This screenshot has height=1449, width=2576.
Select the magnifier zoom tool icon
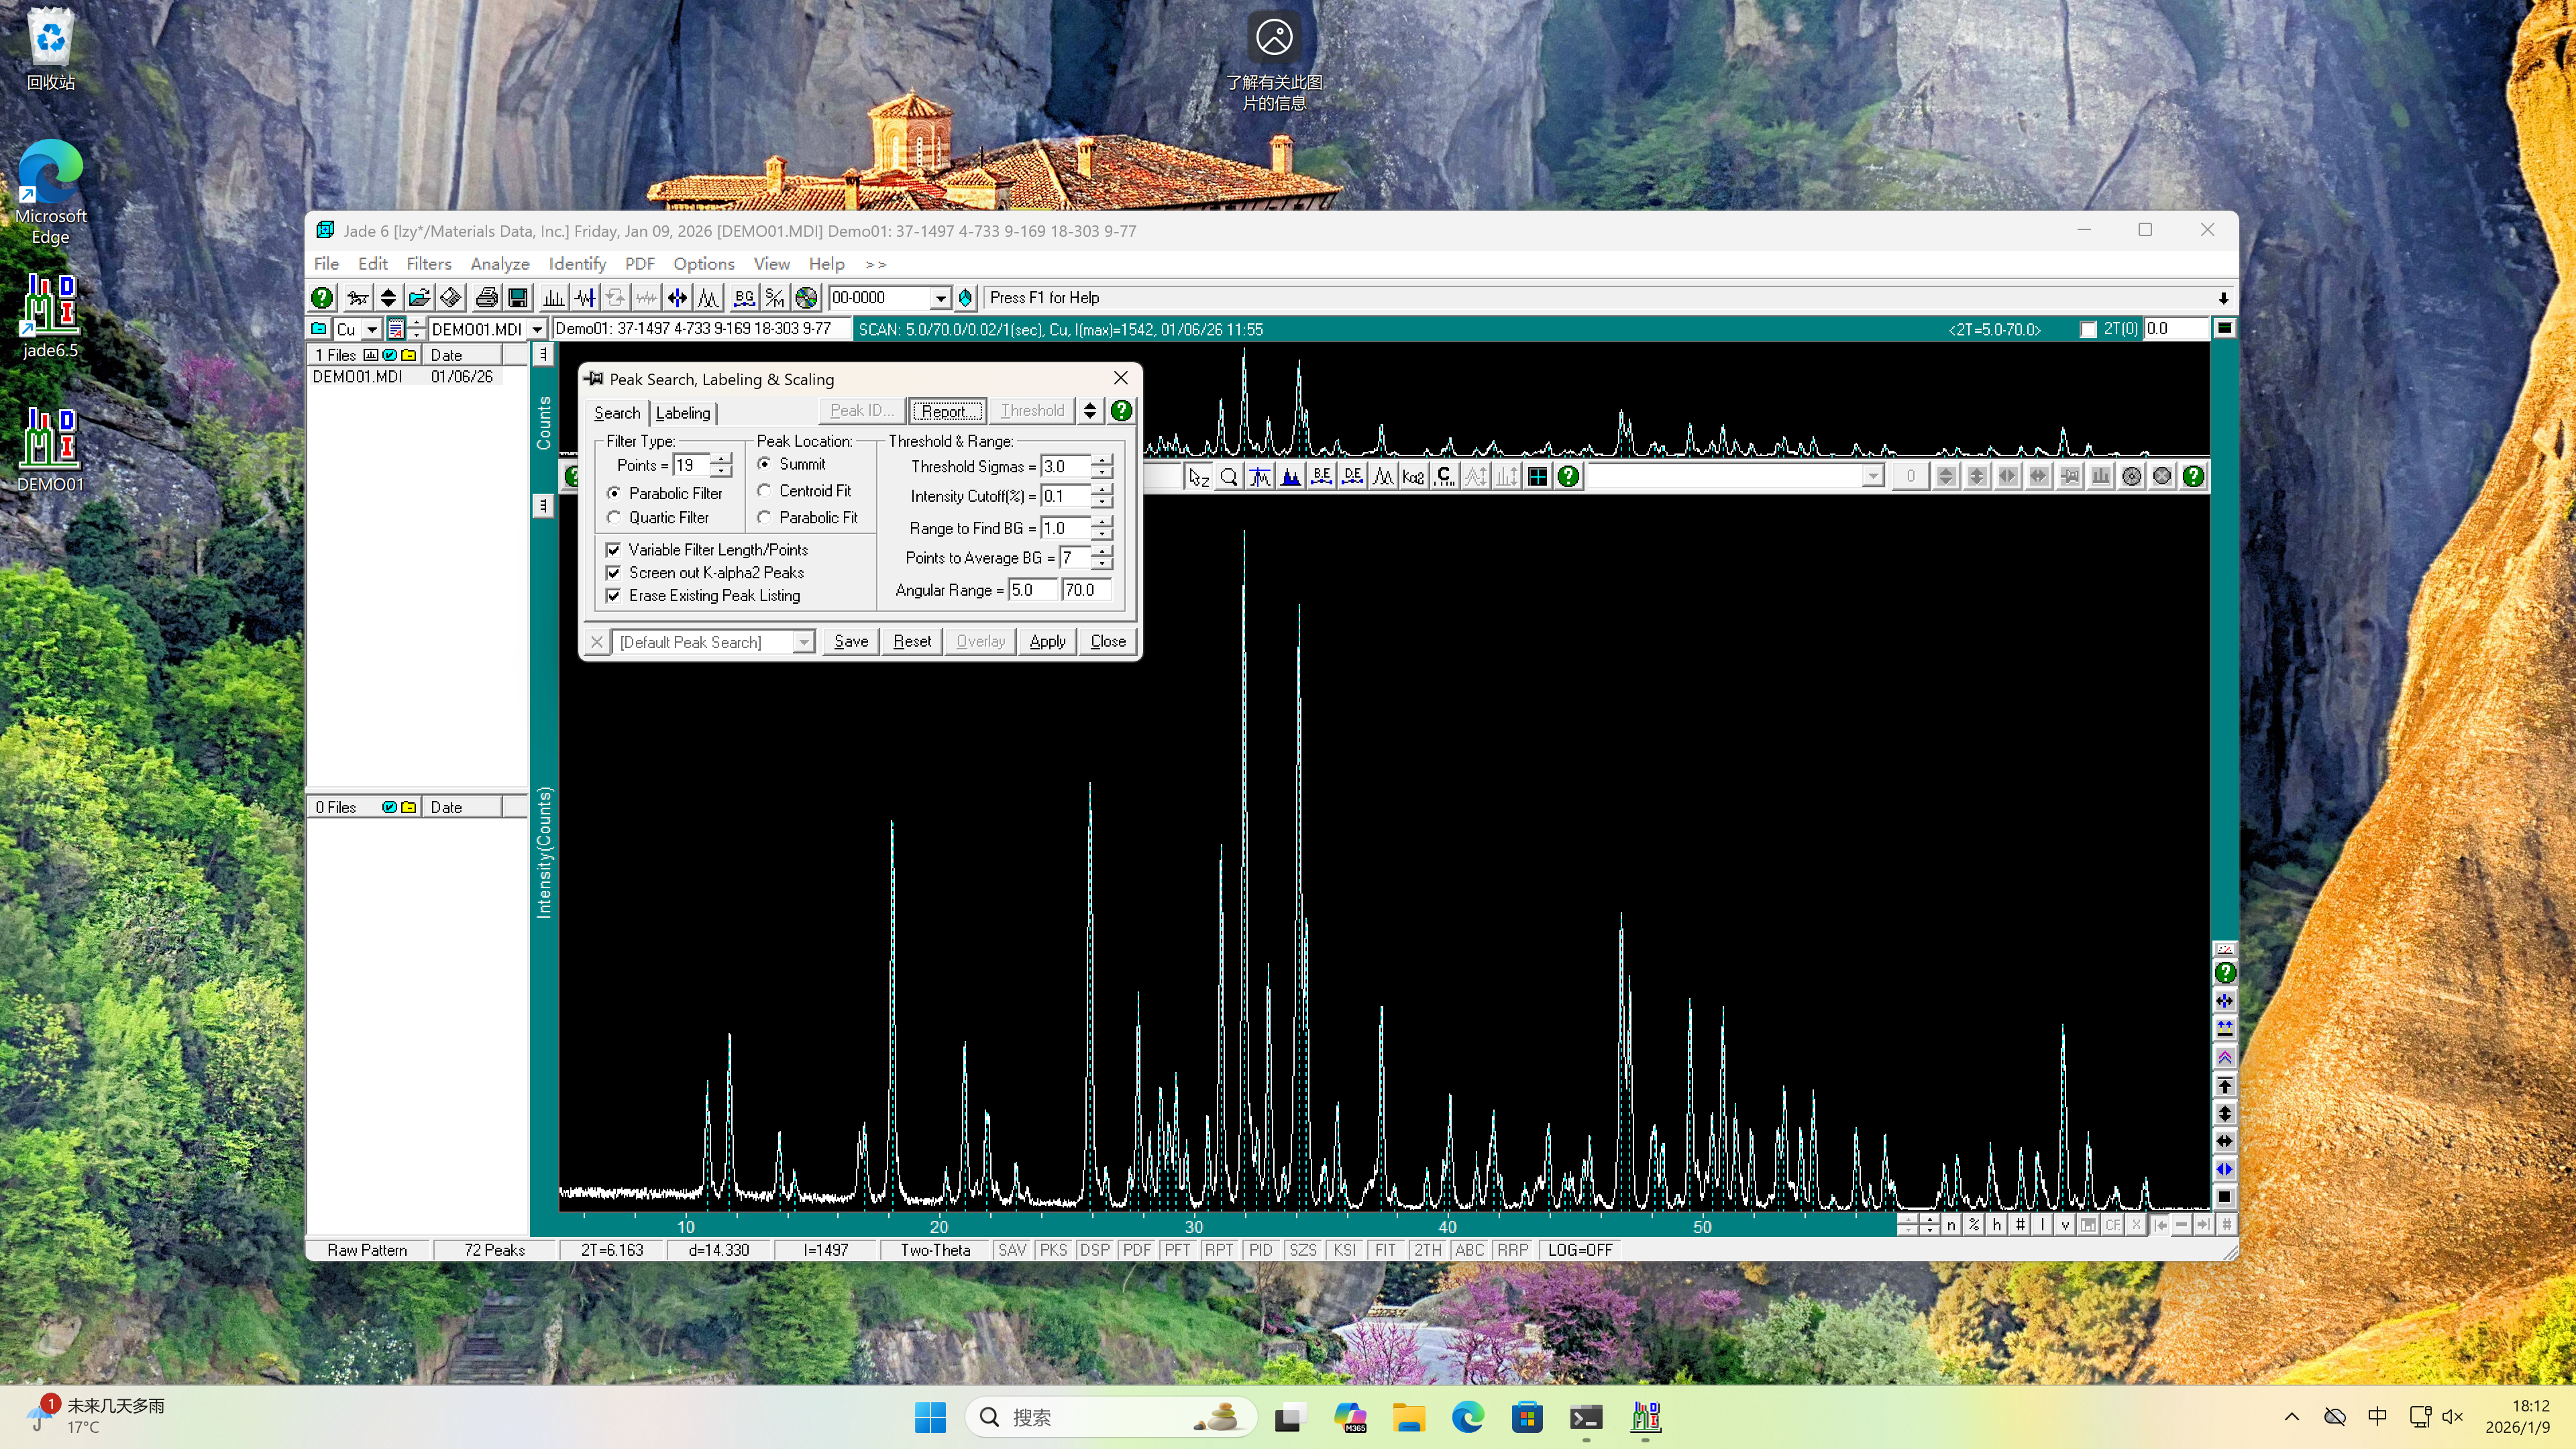[1229, 477]
